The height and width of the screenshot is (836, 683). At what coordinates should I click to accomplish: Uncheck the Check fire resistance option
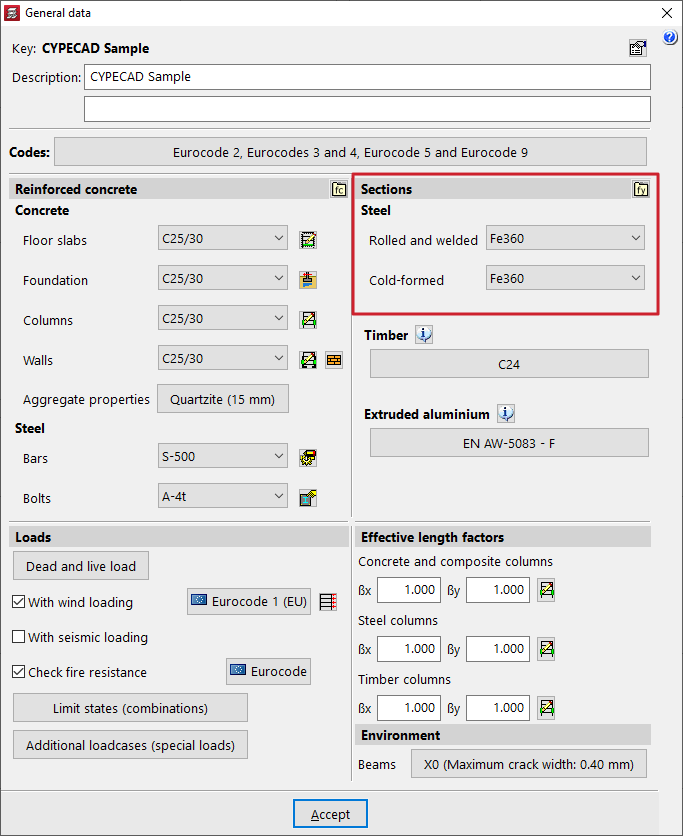point(19,672)
